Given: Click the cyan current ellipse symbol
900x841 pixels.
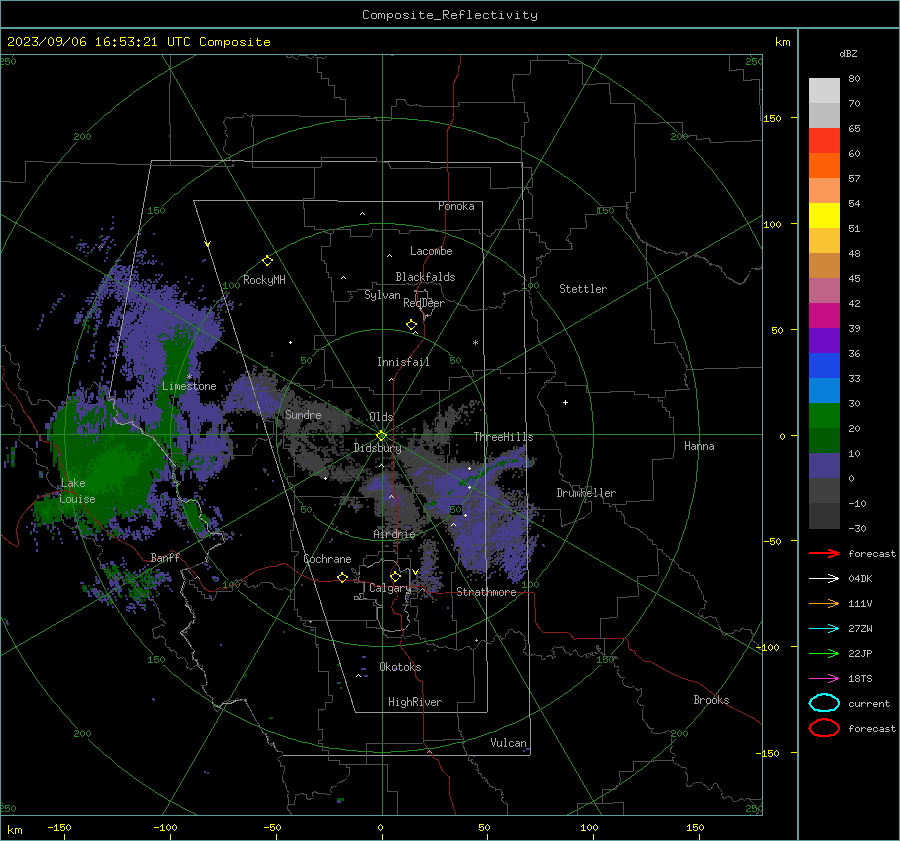Looking at the screenshot, I should point(824,703).
